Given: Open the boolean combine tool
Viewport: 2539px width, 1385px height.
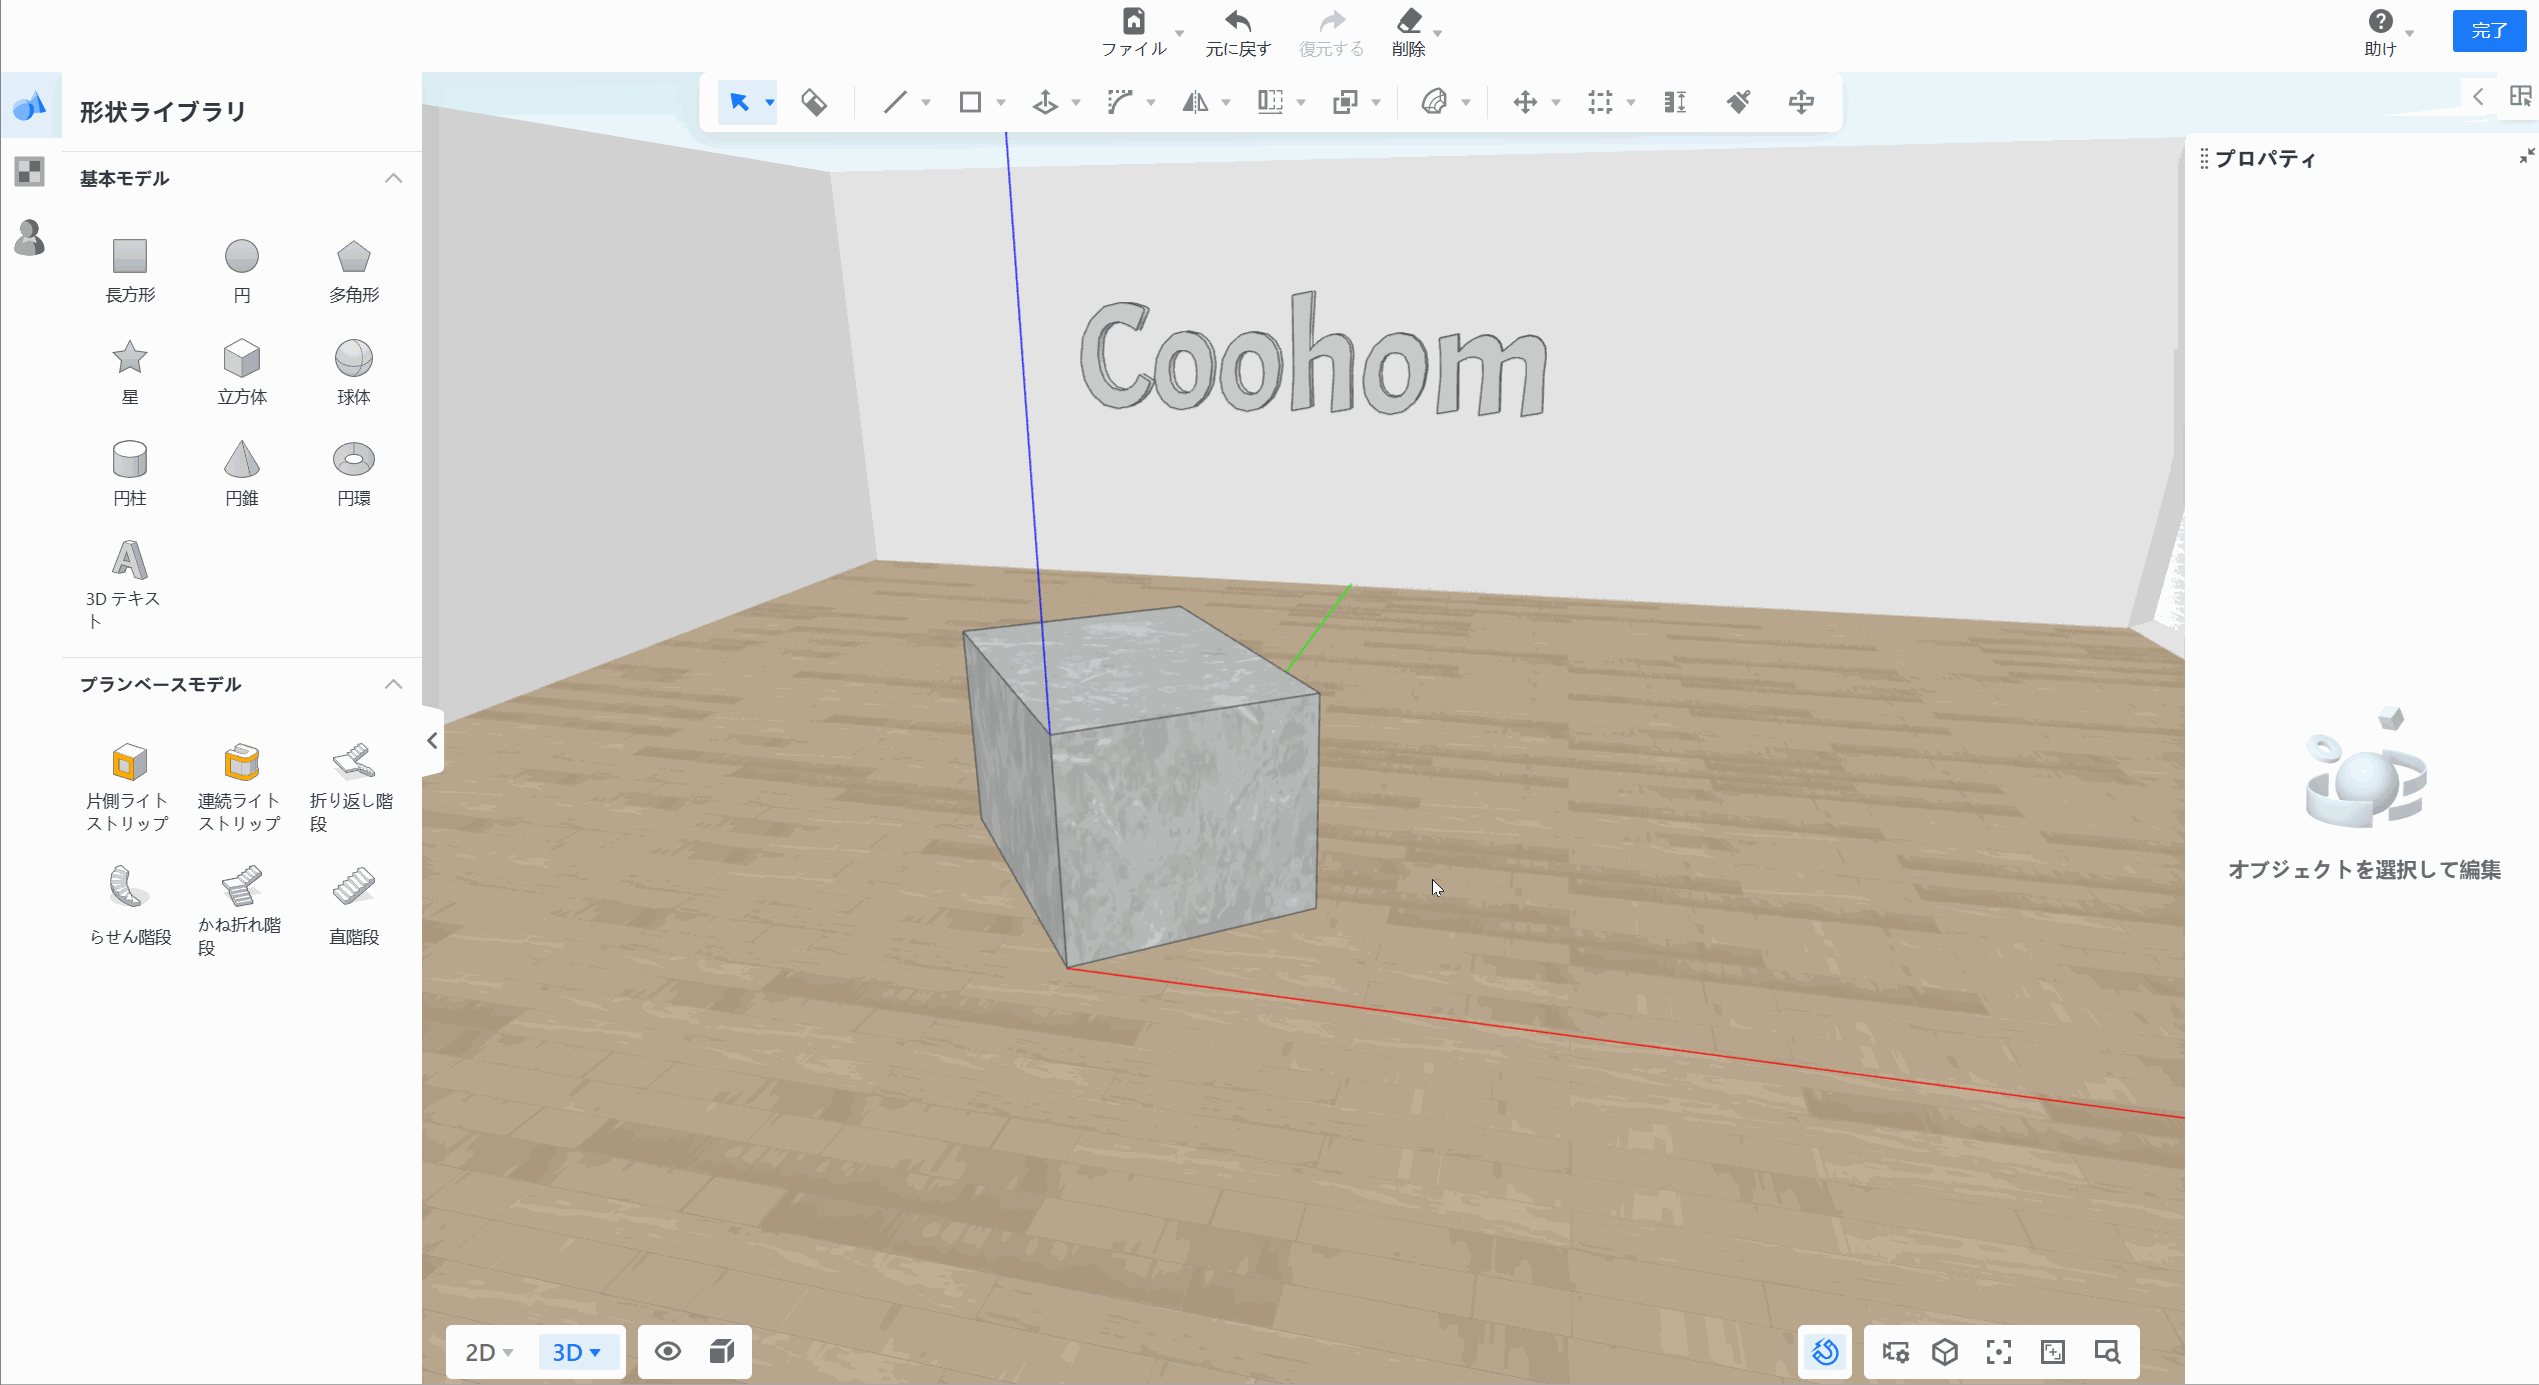Looking at the screenshot, I should click(x=1345, y=102).
